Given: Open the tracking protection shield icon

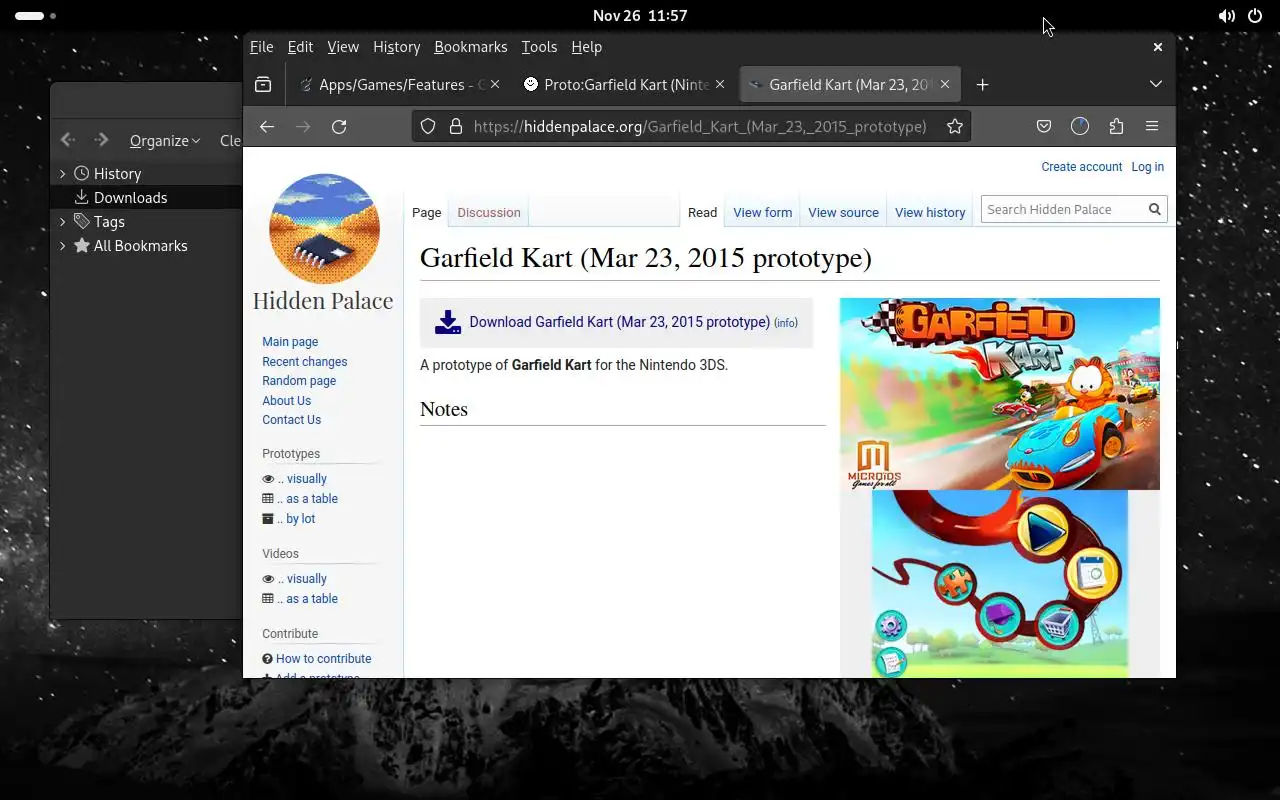Looking at the screenshot, I should (428, 127).
